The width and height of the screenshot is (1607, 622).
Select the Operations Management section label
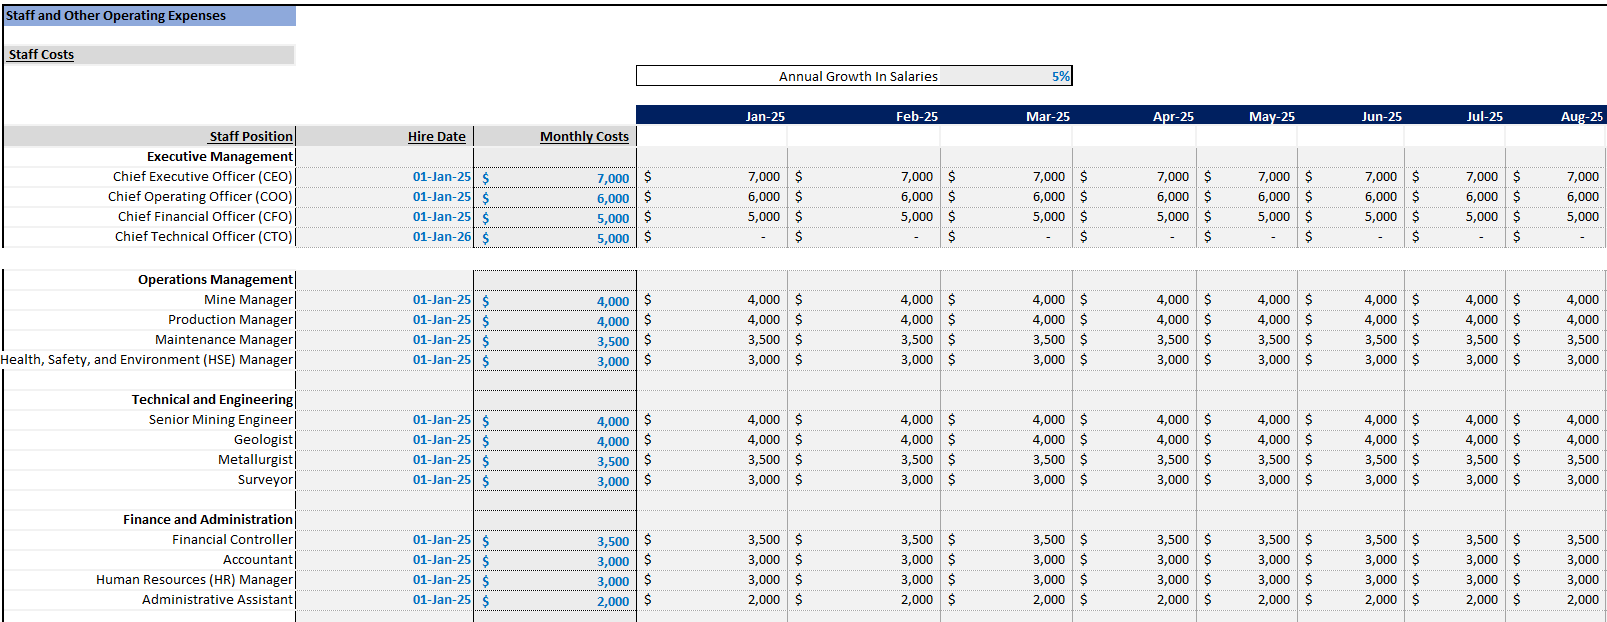tap(215, 280)
